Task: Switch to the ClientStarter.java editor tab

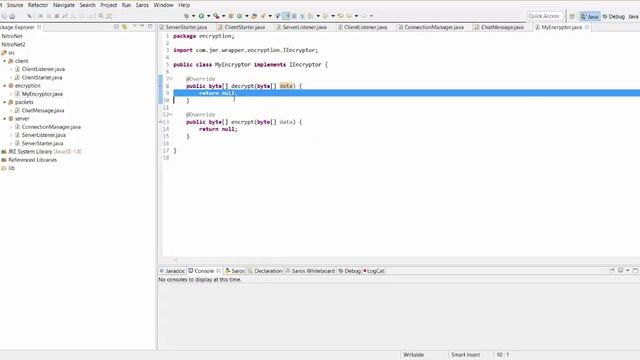Action: click(x=245, y=27)
